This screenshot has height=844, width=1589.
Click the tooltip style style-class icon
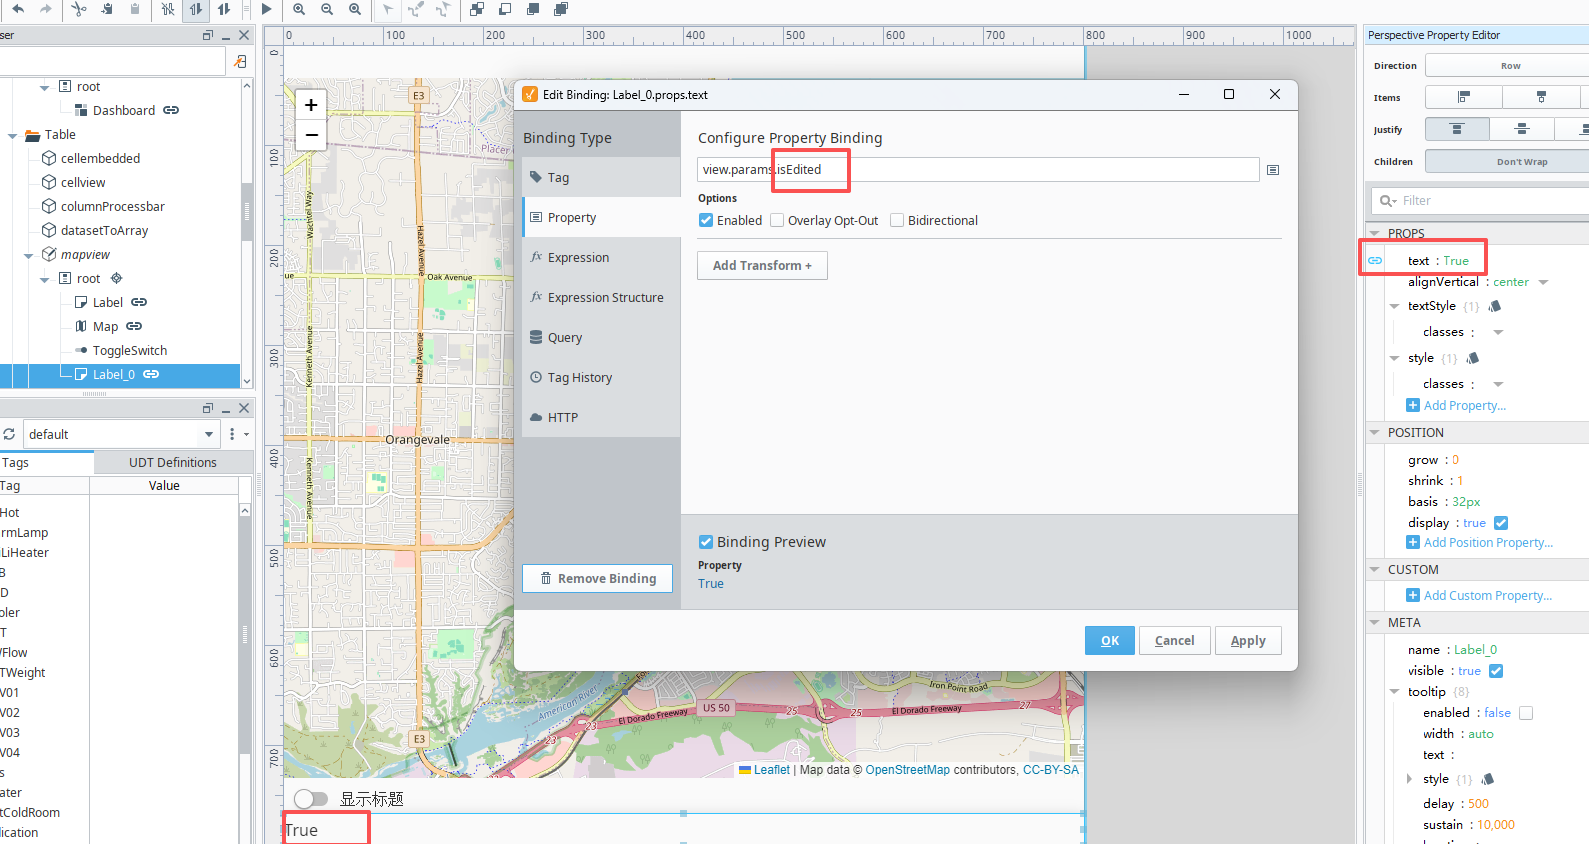(1487, 779)
